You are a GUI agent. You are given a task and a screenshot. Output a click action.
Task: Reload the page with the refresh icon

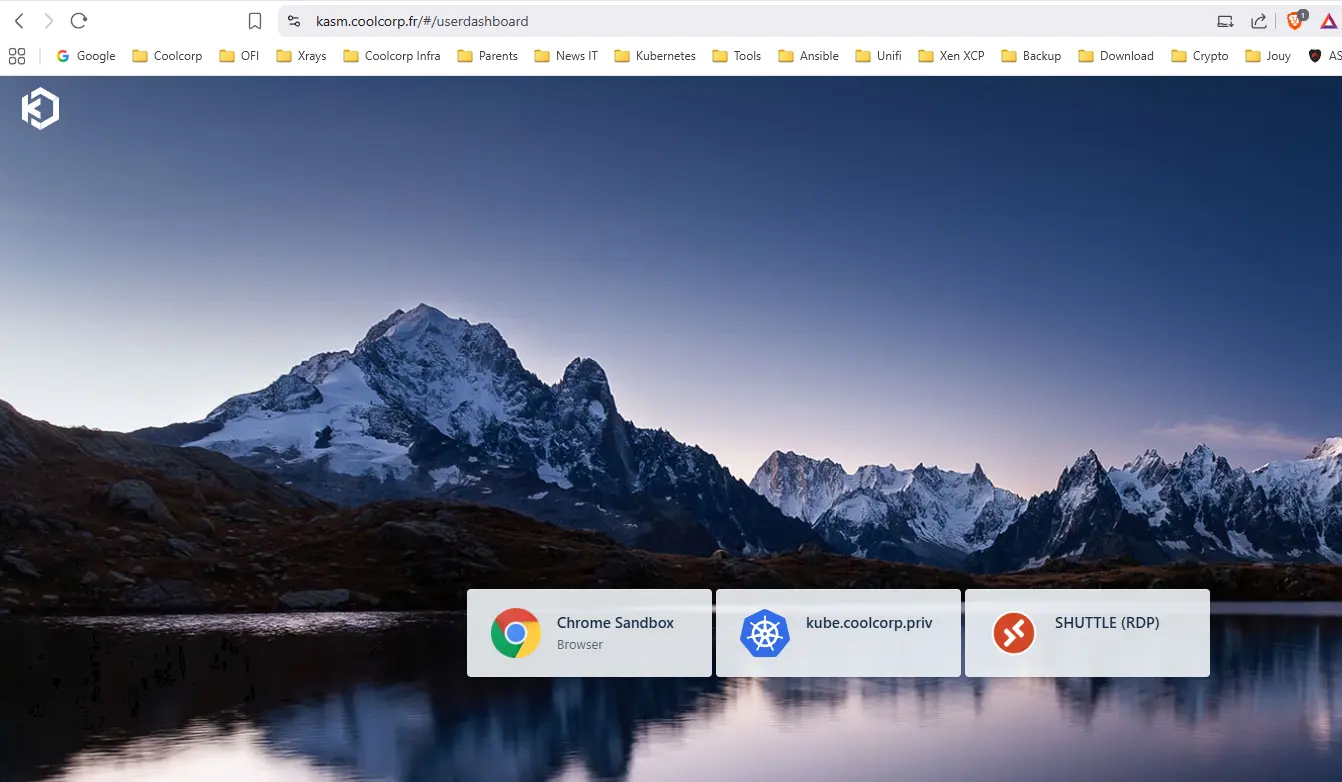pos(79,21)
